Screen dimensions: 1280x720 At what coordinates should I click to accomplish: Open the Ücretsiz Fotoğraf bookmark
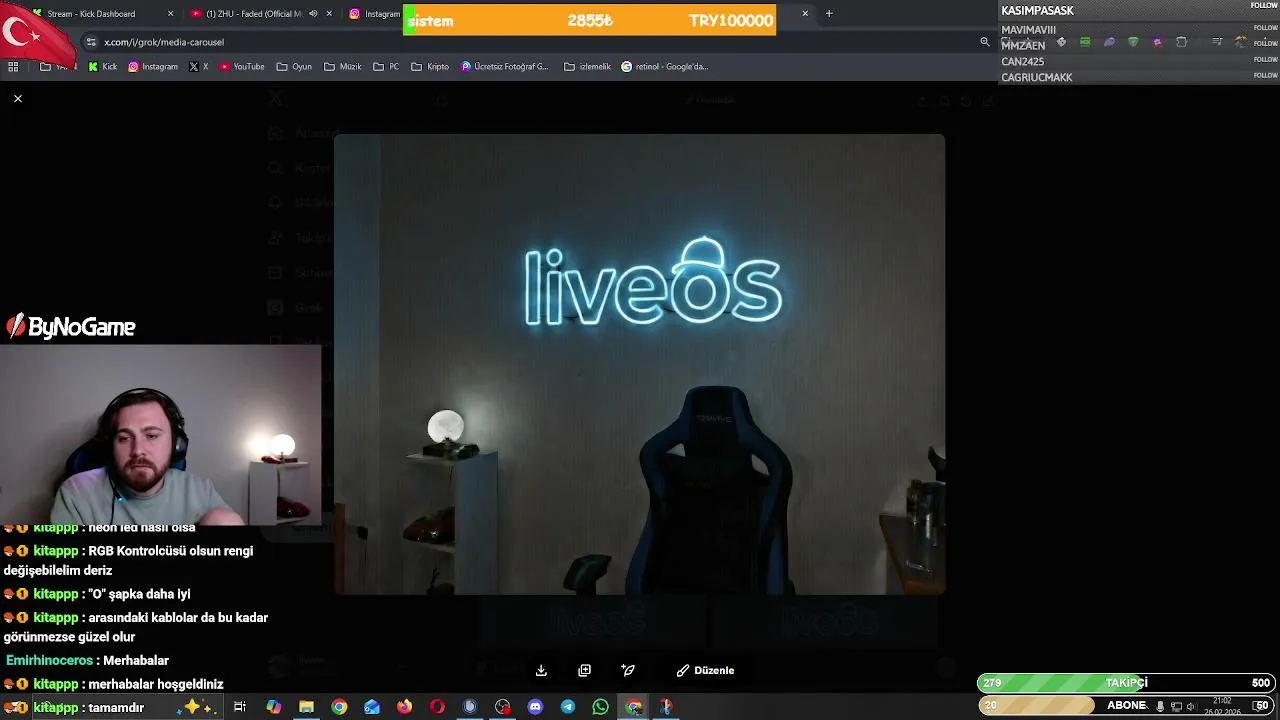[505, 67]
